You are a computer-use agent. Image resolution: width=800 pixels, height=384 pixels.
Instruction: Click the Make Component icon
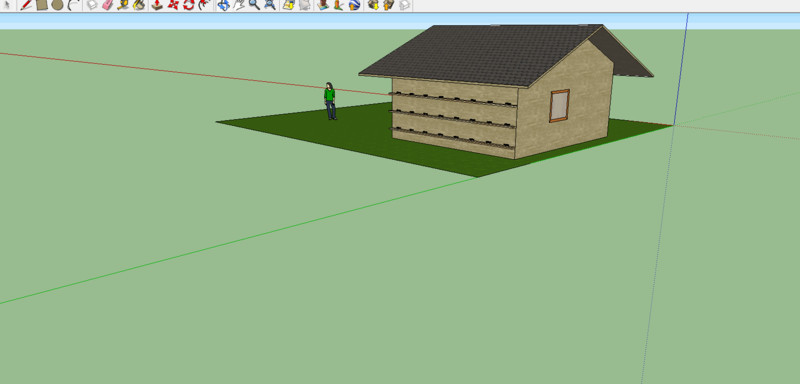pos(92,5)
